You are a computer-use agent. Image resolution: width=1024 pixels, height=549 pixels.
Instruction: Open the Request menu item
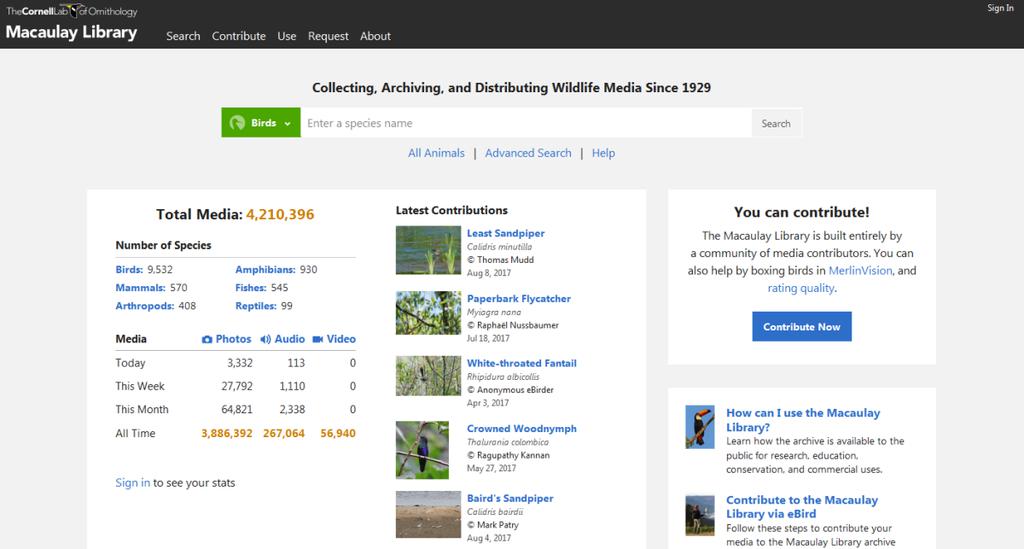328,36
